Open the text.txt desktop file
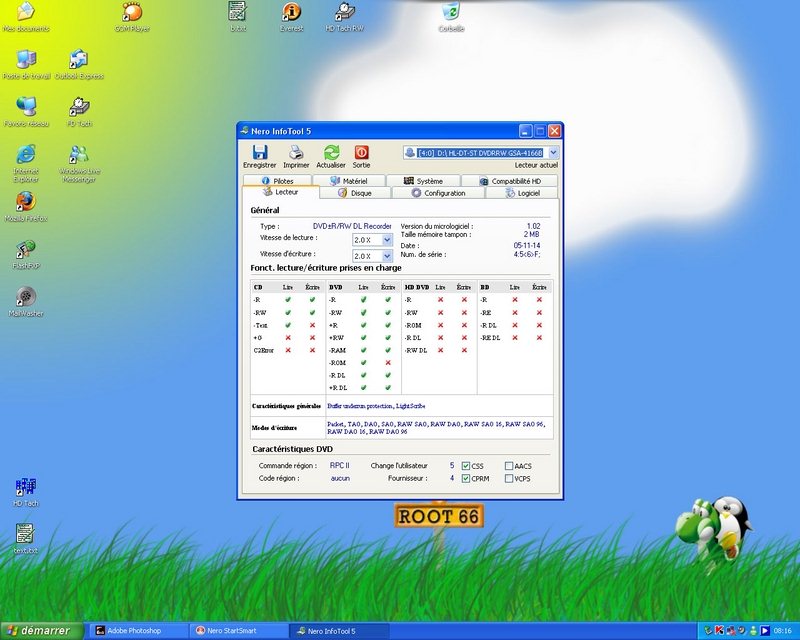This screenshot has height=640, width=800. (x=26, y=538)
